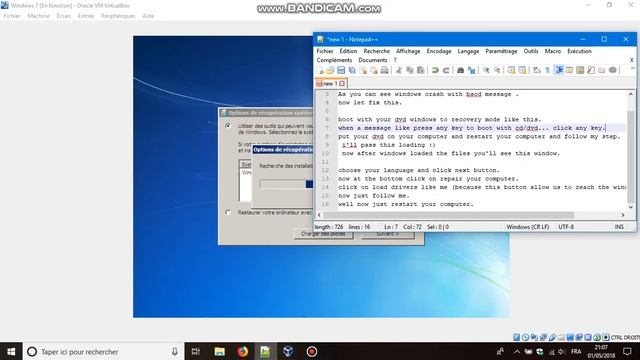
Task: Click the record macro round icon
Action: pyautogui.click(x=613, y=70)
